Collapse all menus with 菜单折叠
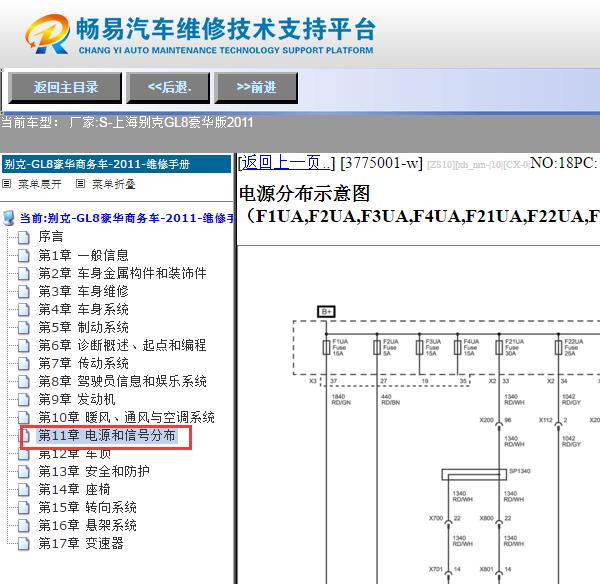This screenshot has height=584, width=600. click(114, 184)
